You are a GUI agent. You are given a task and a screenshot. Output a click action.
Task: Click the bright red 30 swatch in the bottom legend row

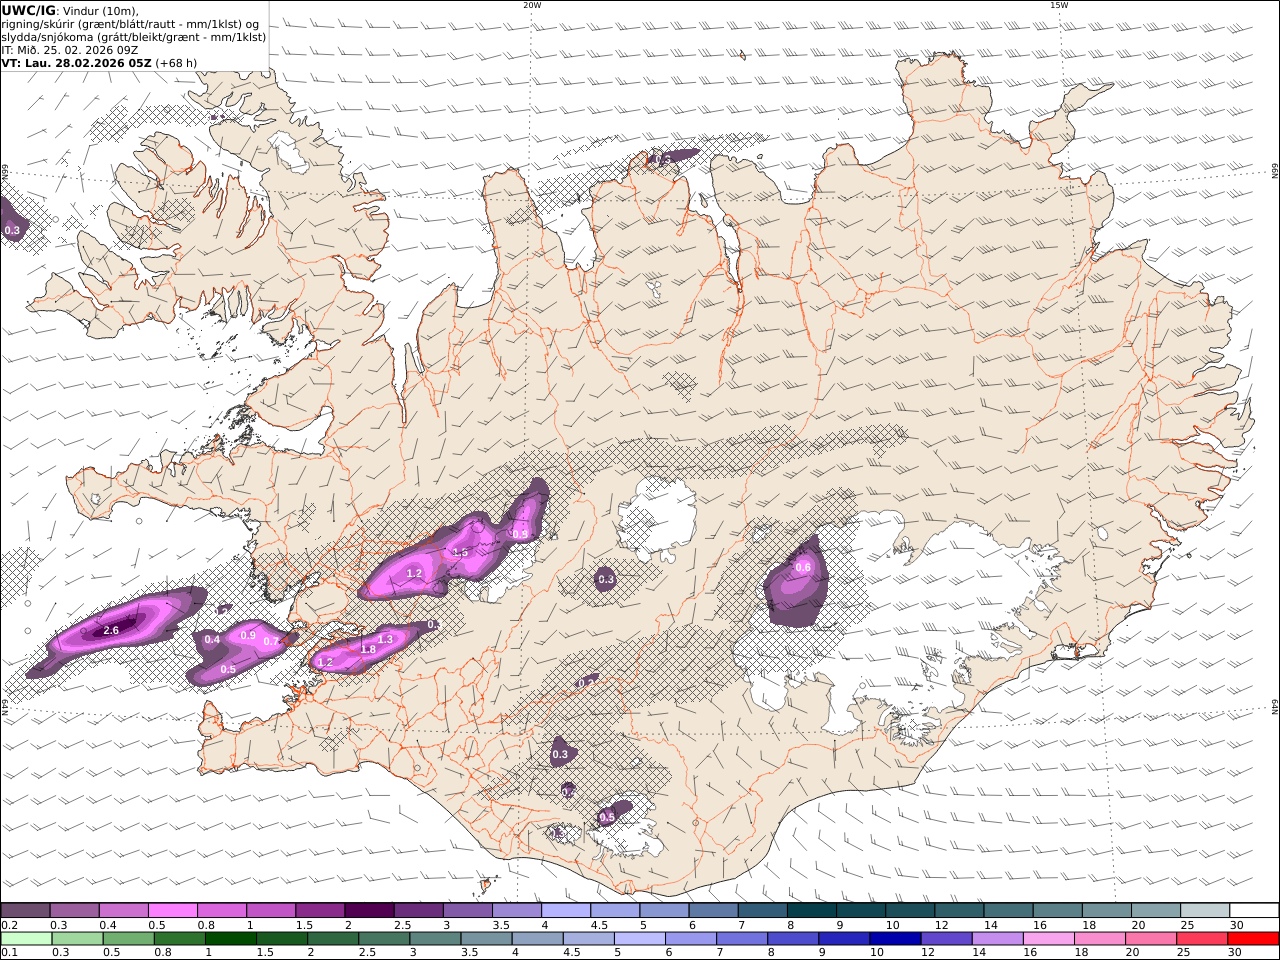click(1253, 939)
